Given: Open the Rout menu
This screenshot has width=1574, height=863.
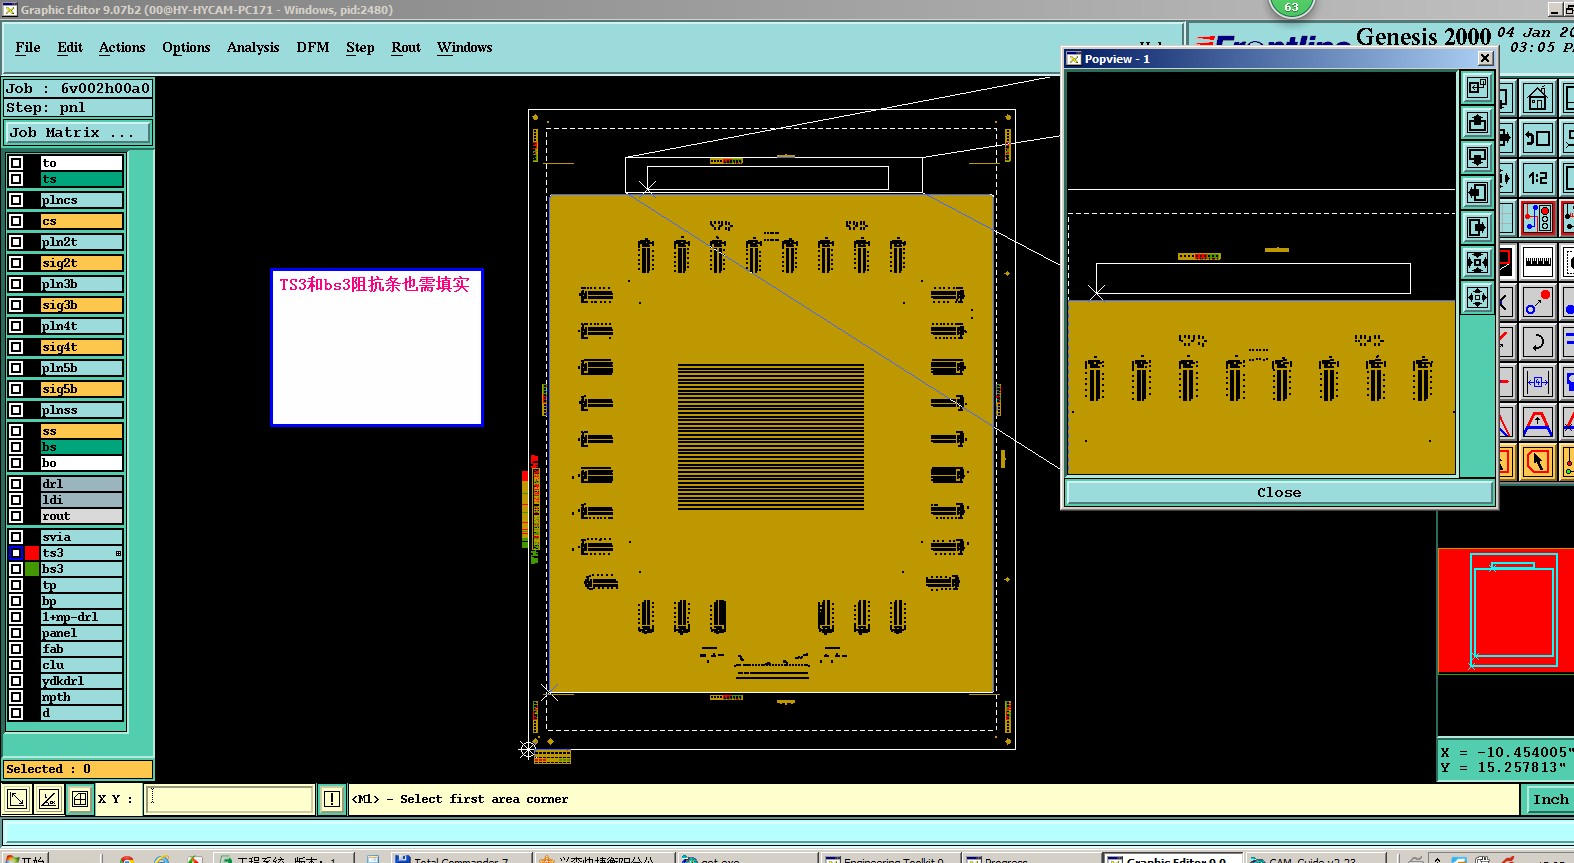Looking at the screenshot, I should [x=406, y=47].
